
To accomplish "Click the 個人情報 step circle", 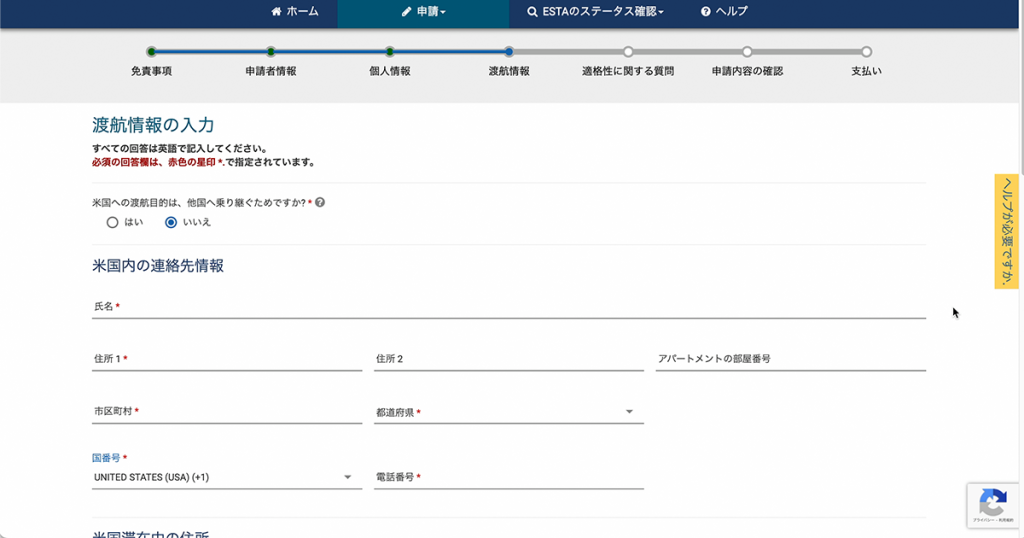I will click(x=389, y=52).
